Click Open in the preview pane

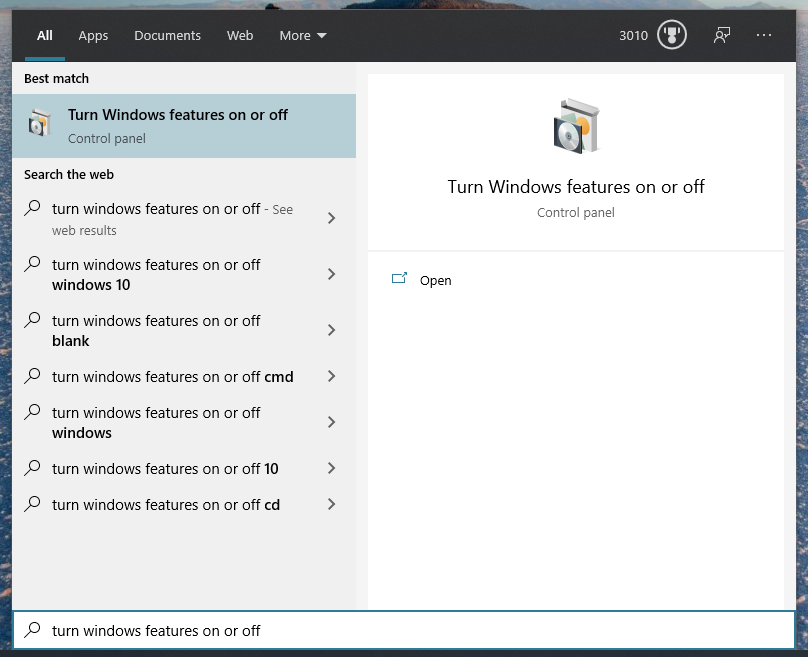435,280
